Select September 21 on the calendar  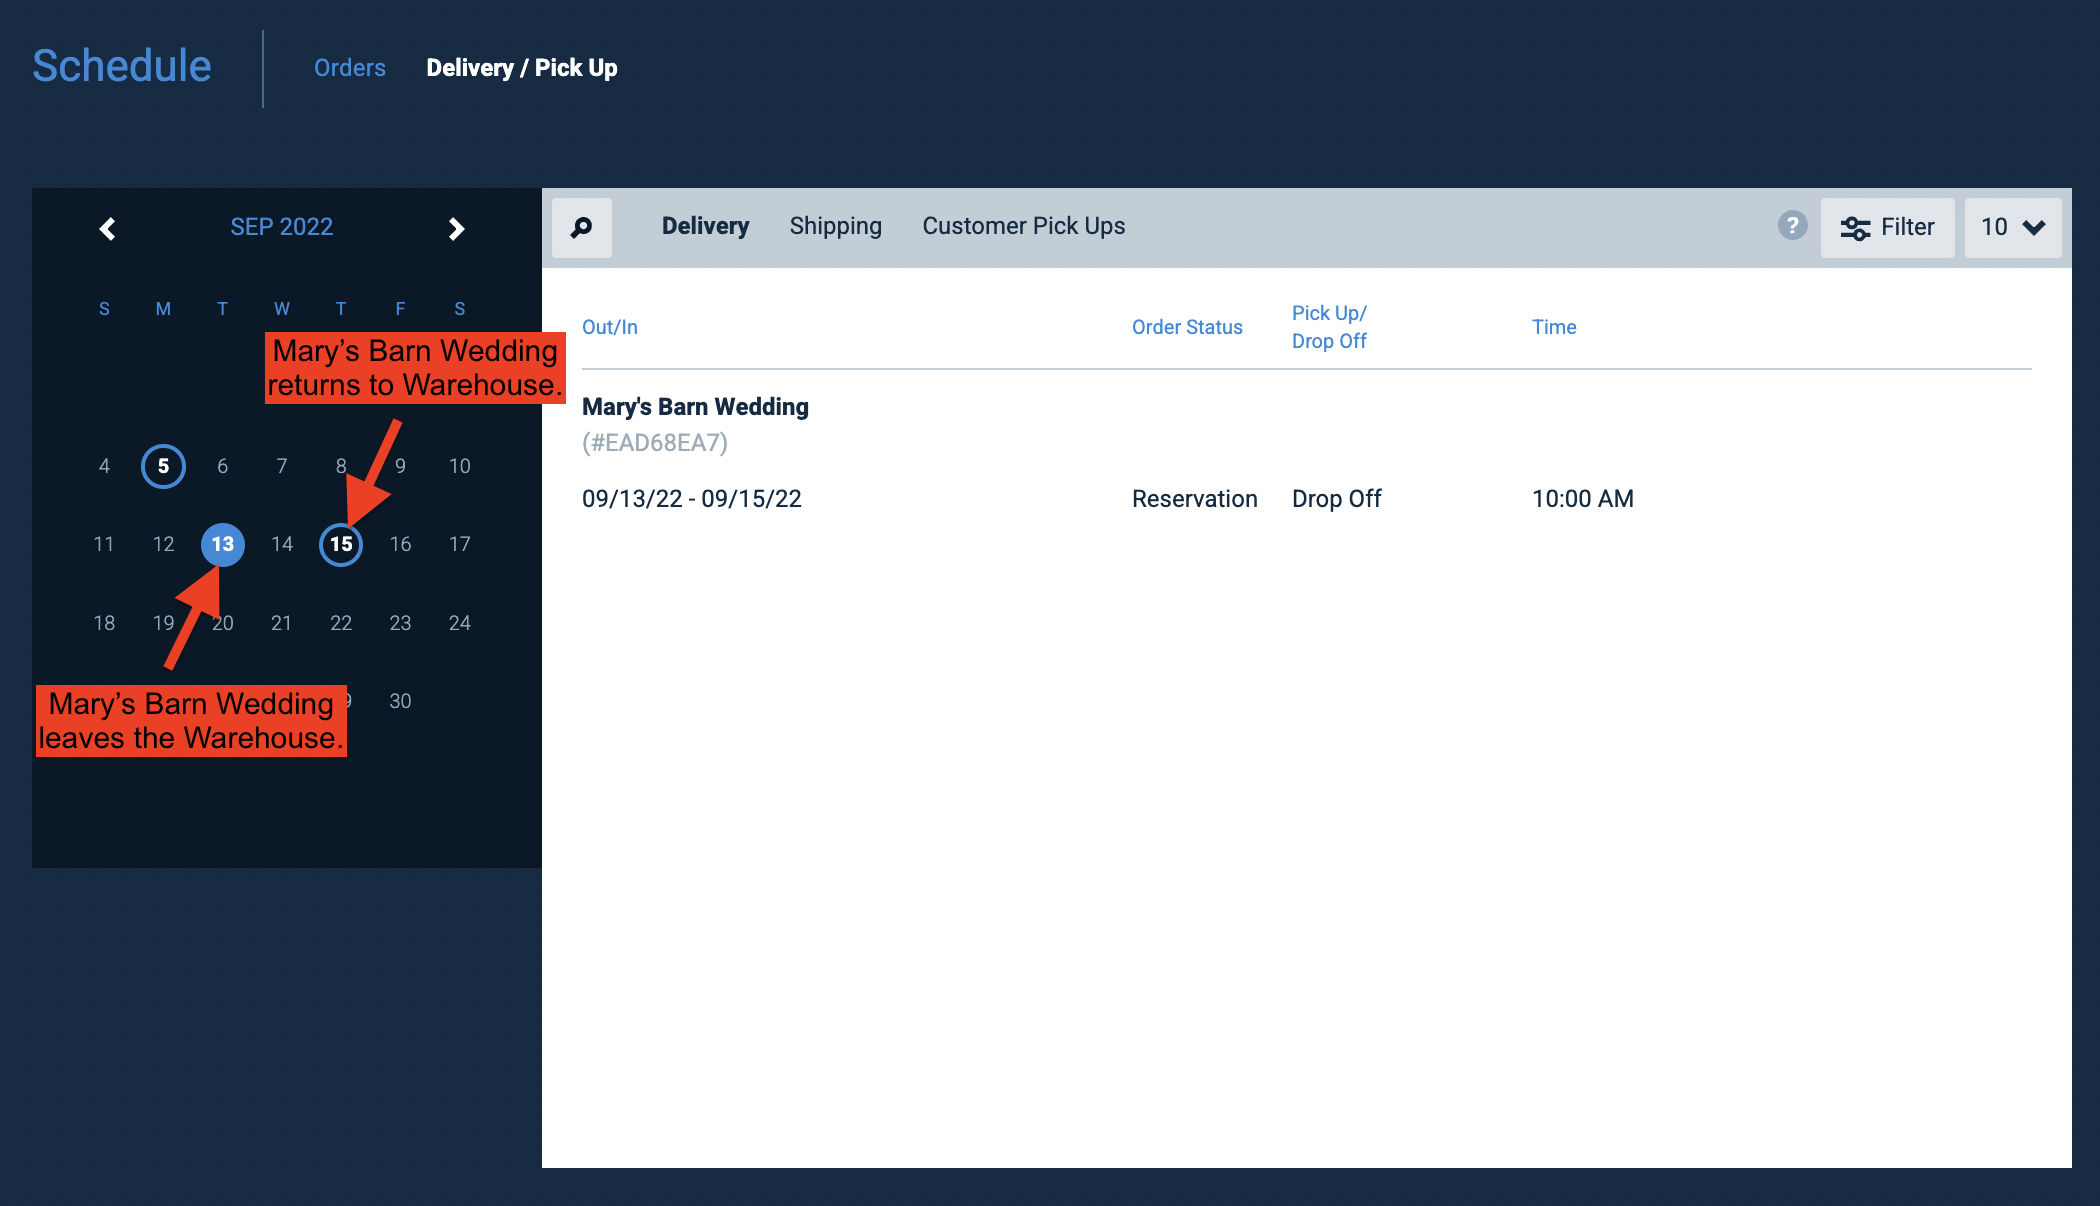click(282, 623)
